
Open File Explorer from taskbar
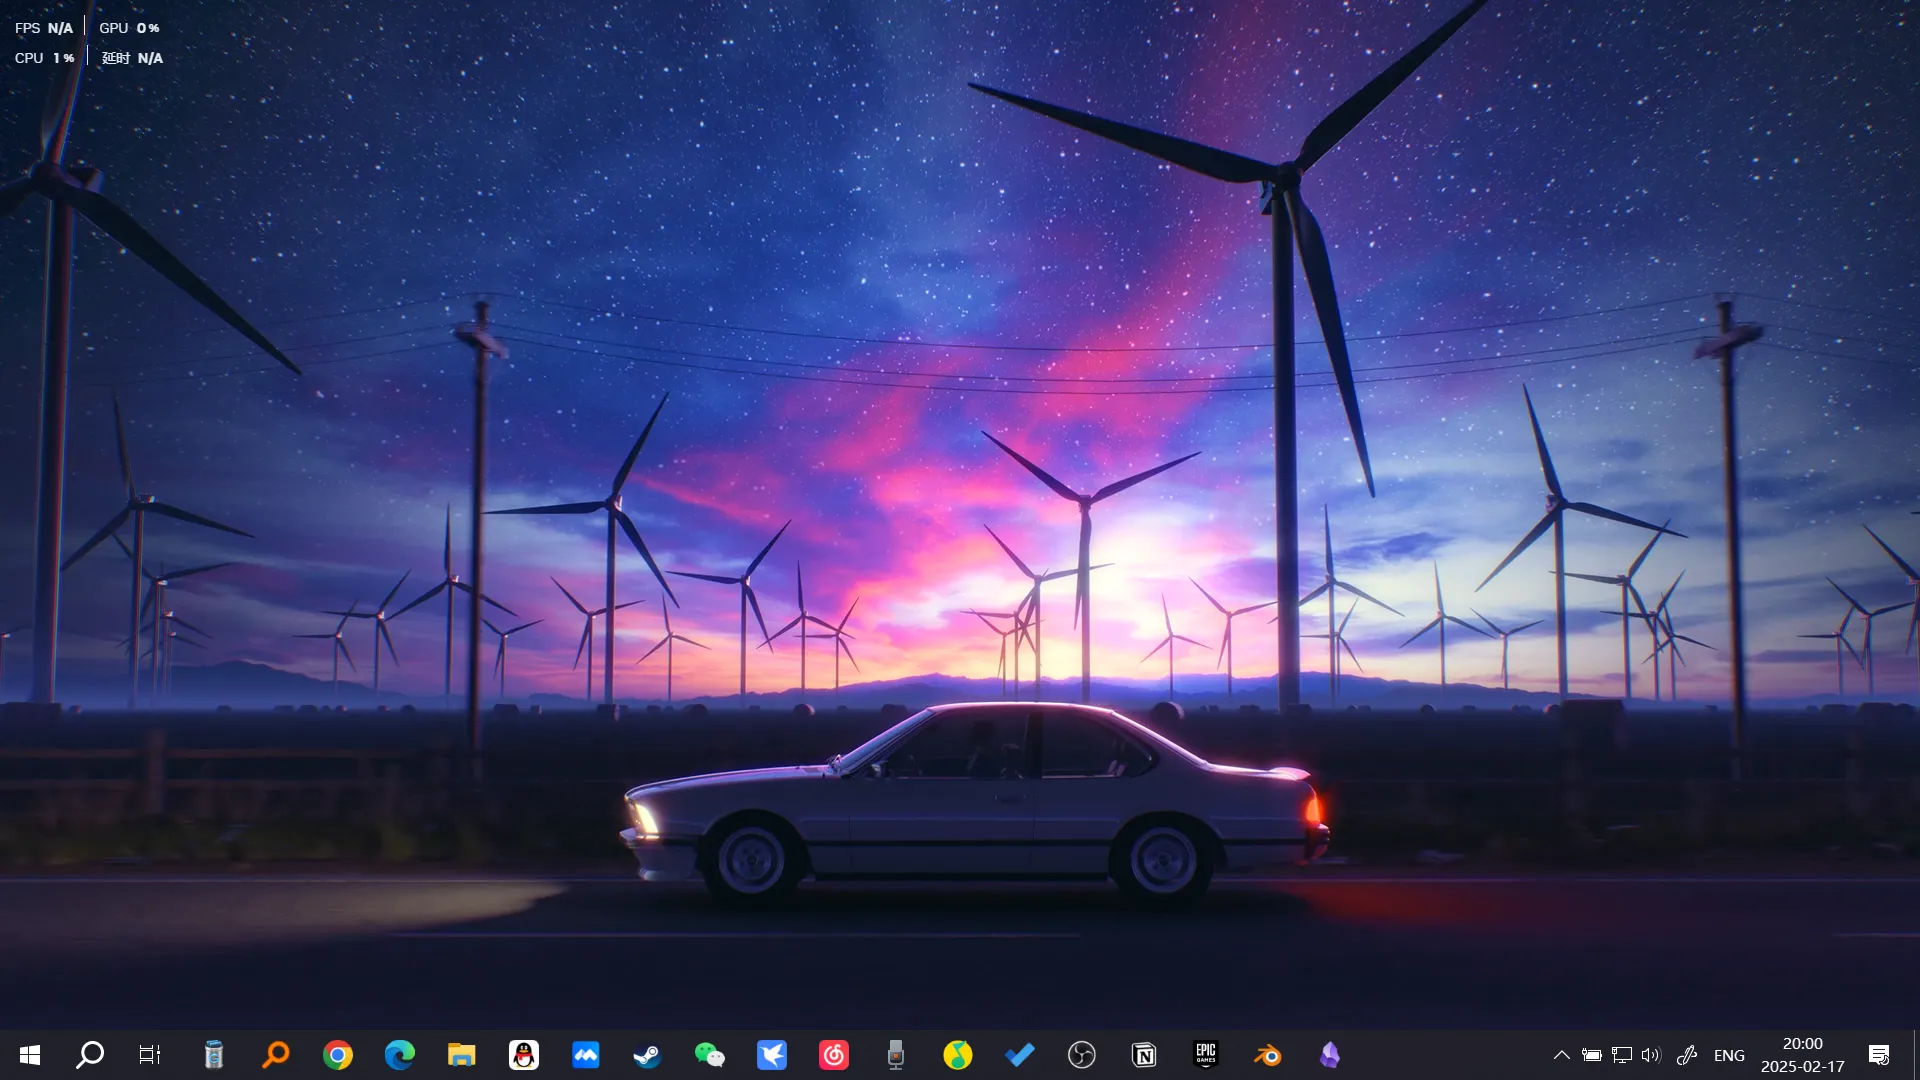[x=461, y=1055]
